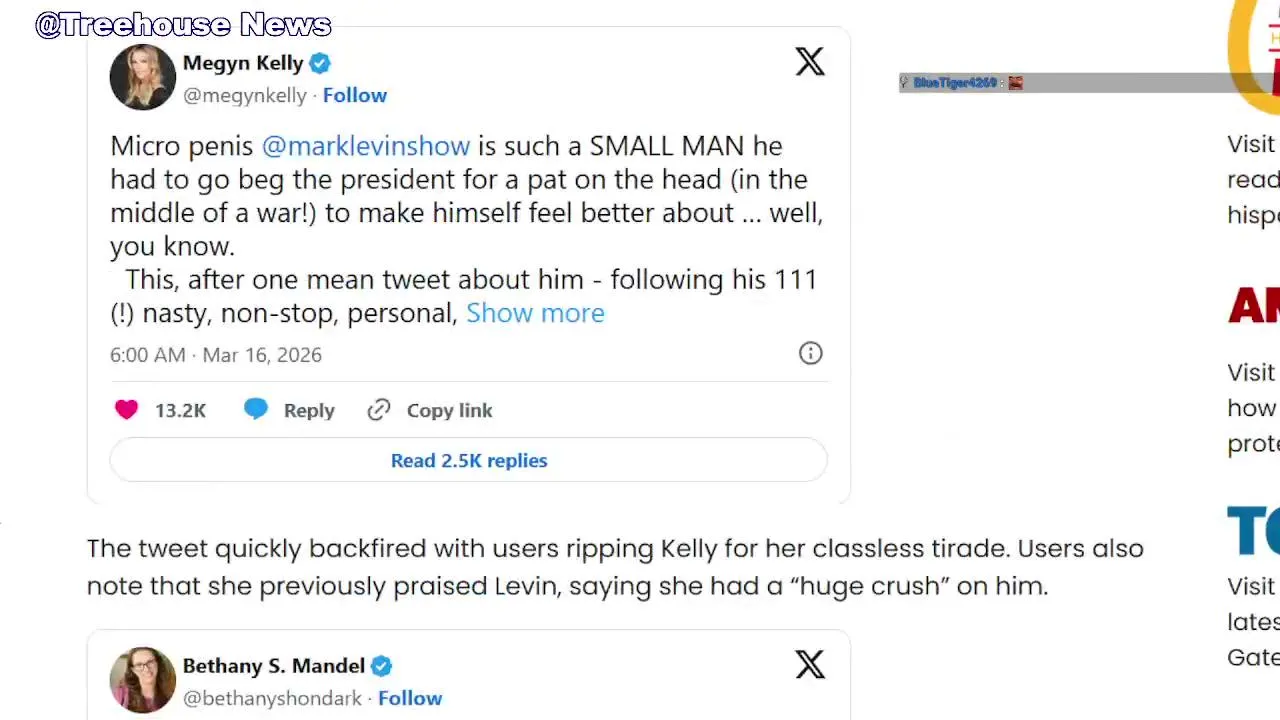Click the Megyn Kelly display name
This screenshot has width=1280, height=720.
click(x=242, y=63)
